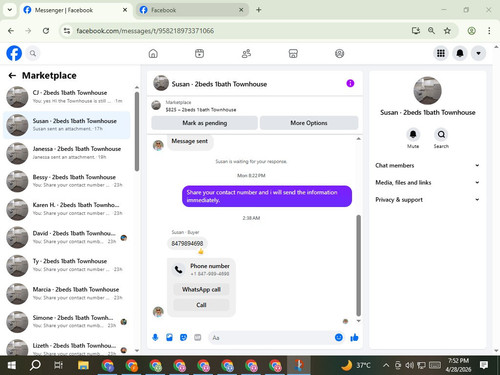Click the voice clip microphone icon
This screenshot has height=375, width=500.
[x=155, y=338]
